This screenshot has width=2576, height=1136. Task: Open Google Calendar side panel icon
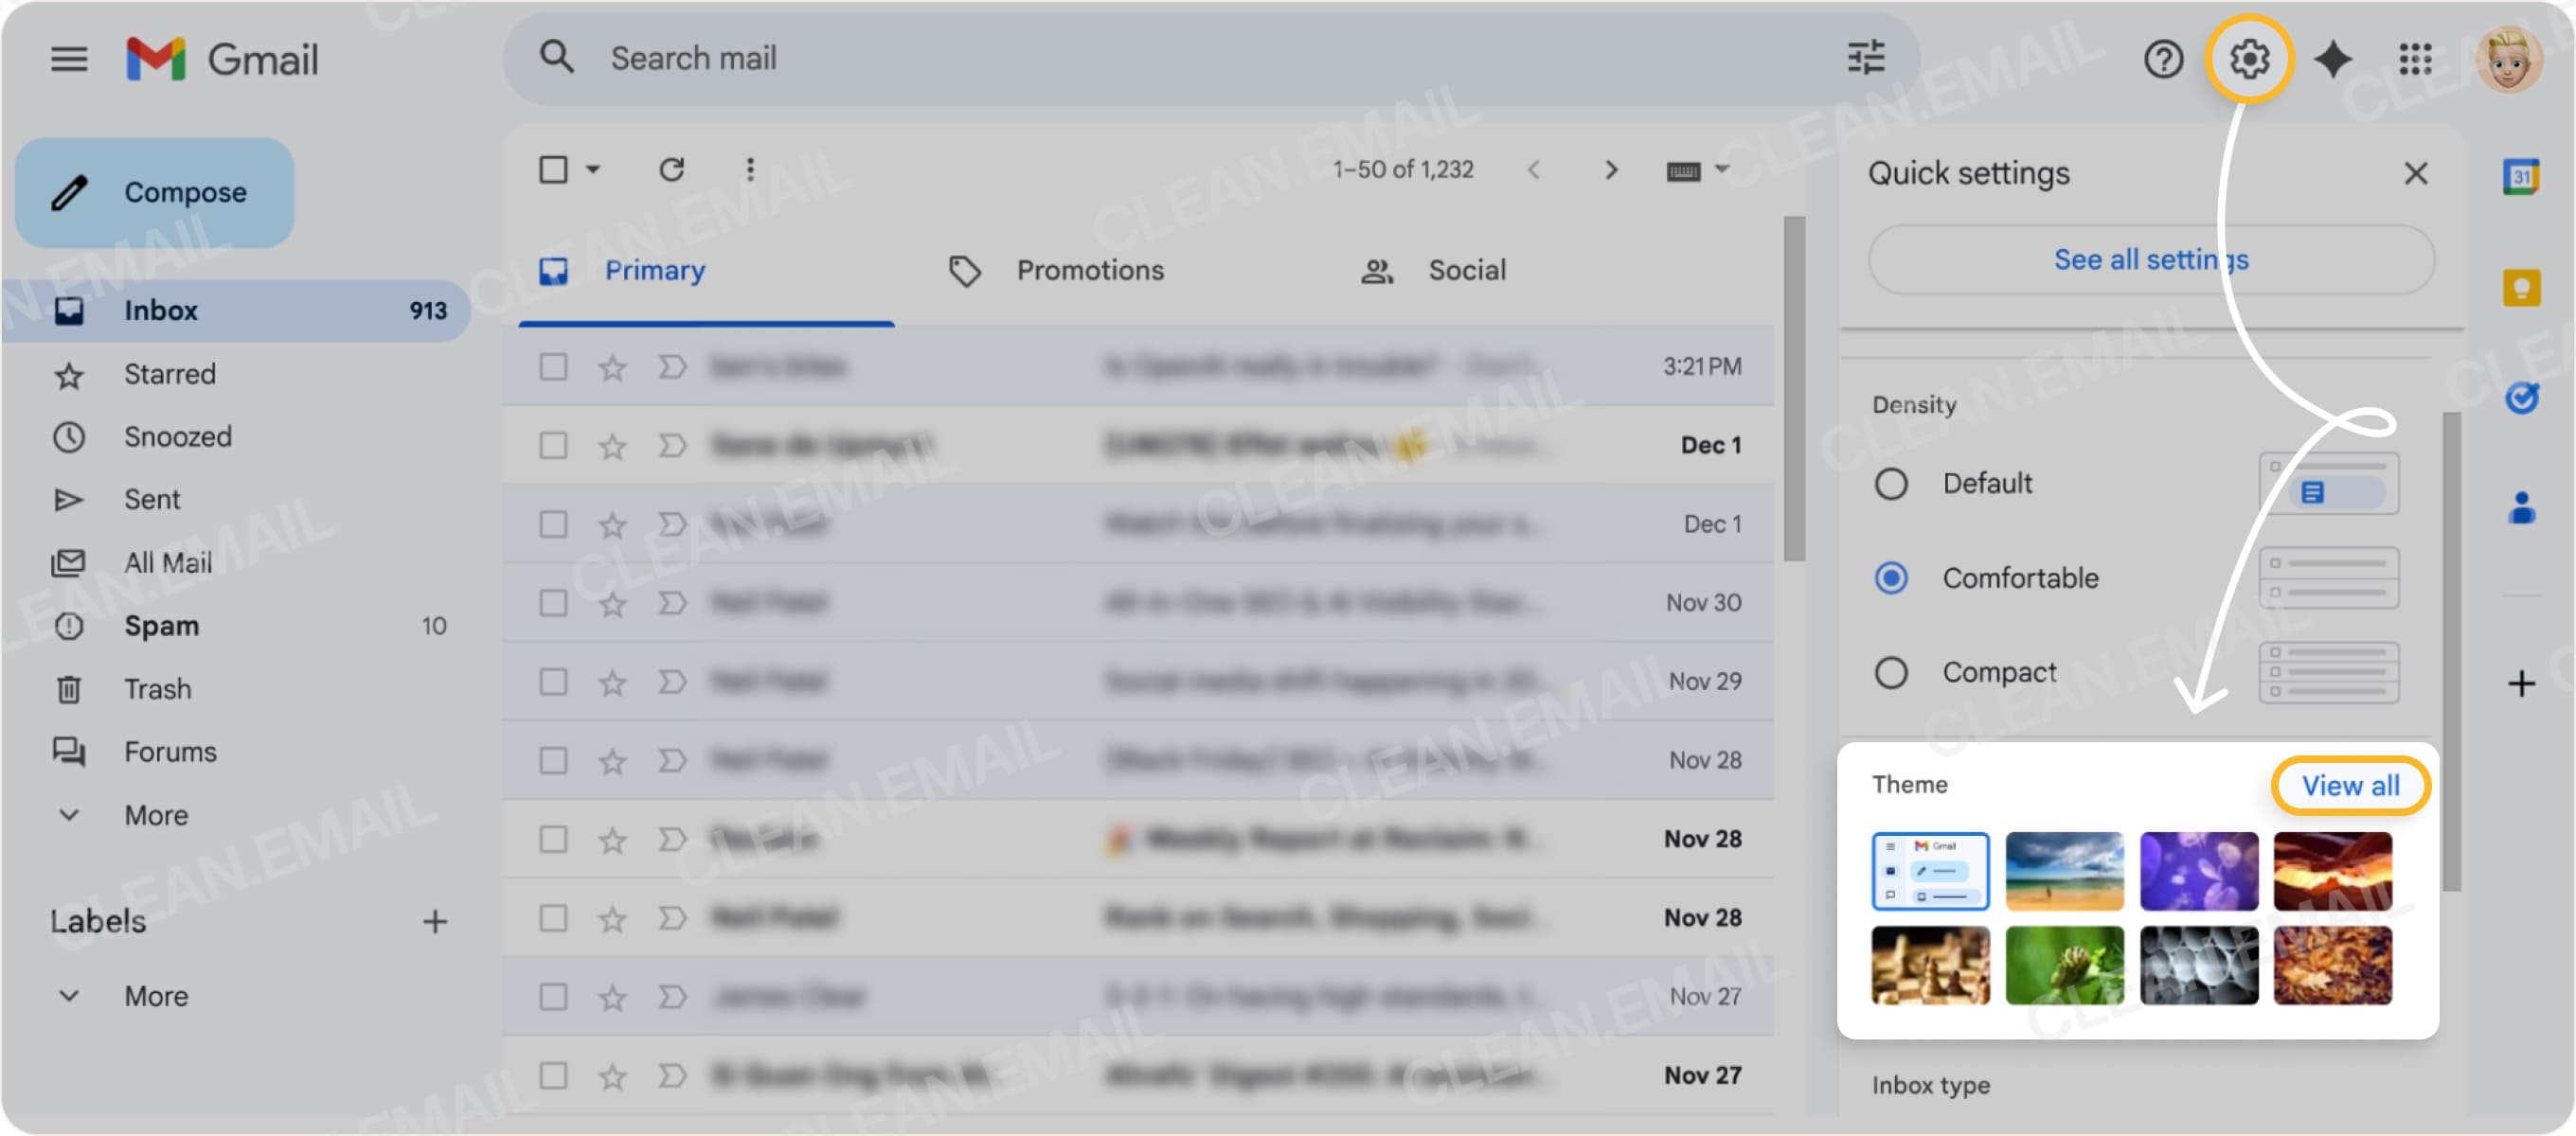pos(2520,178)
